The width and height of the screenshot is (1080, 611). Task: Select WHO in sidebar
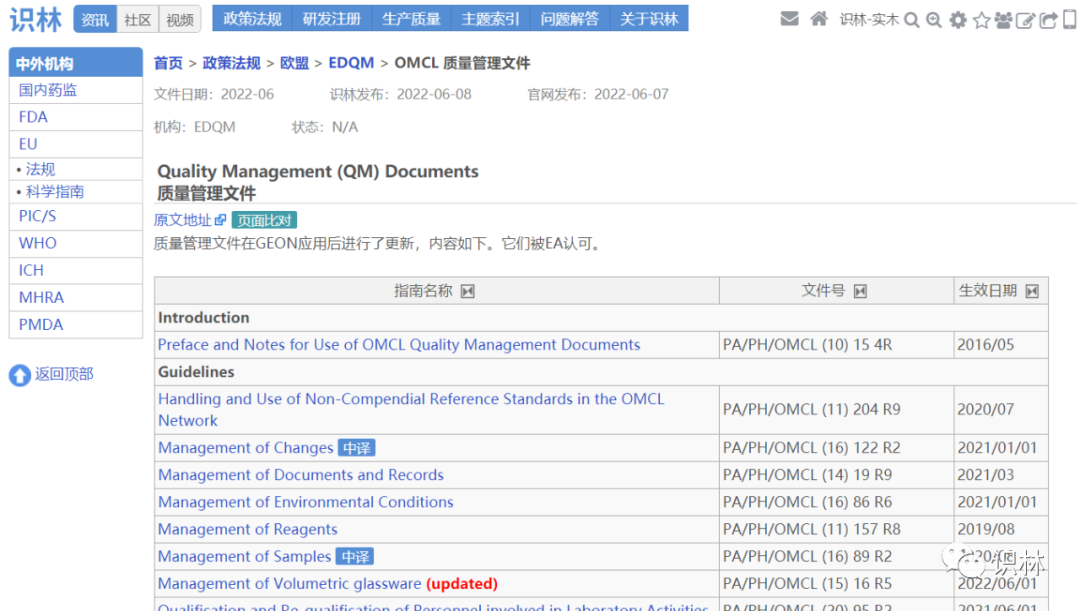pyautogui.click(x=76, y=243)
